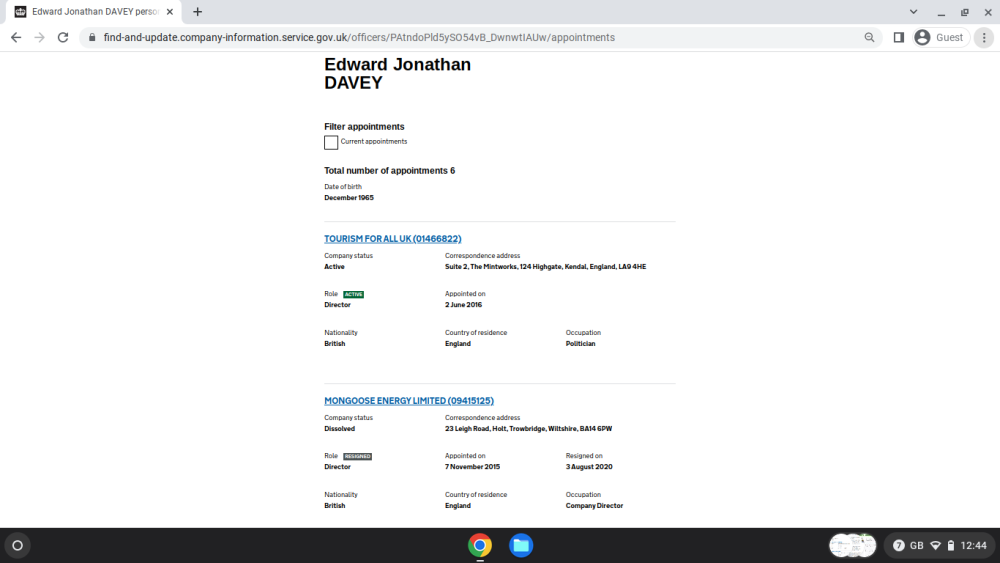The image size is (1000, 563).
Task: Click the Kendal correspondence address text
Action: [545, 267]
